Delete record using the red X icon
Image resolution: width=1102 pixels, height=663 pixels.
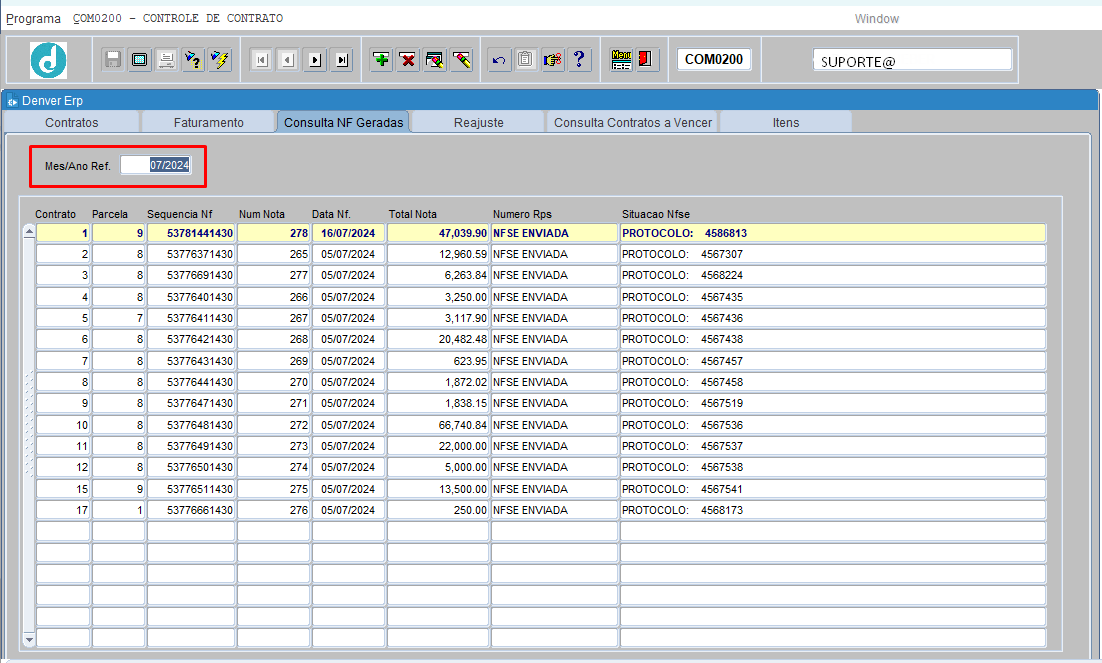tap(408, 60)
